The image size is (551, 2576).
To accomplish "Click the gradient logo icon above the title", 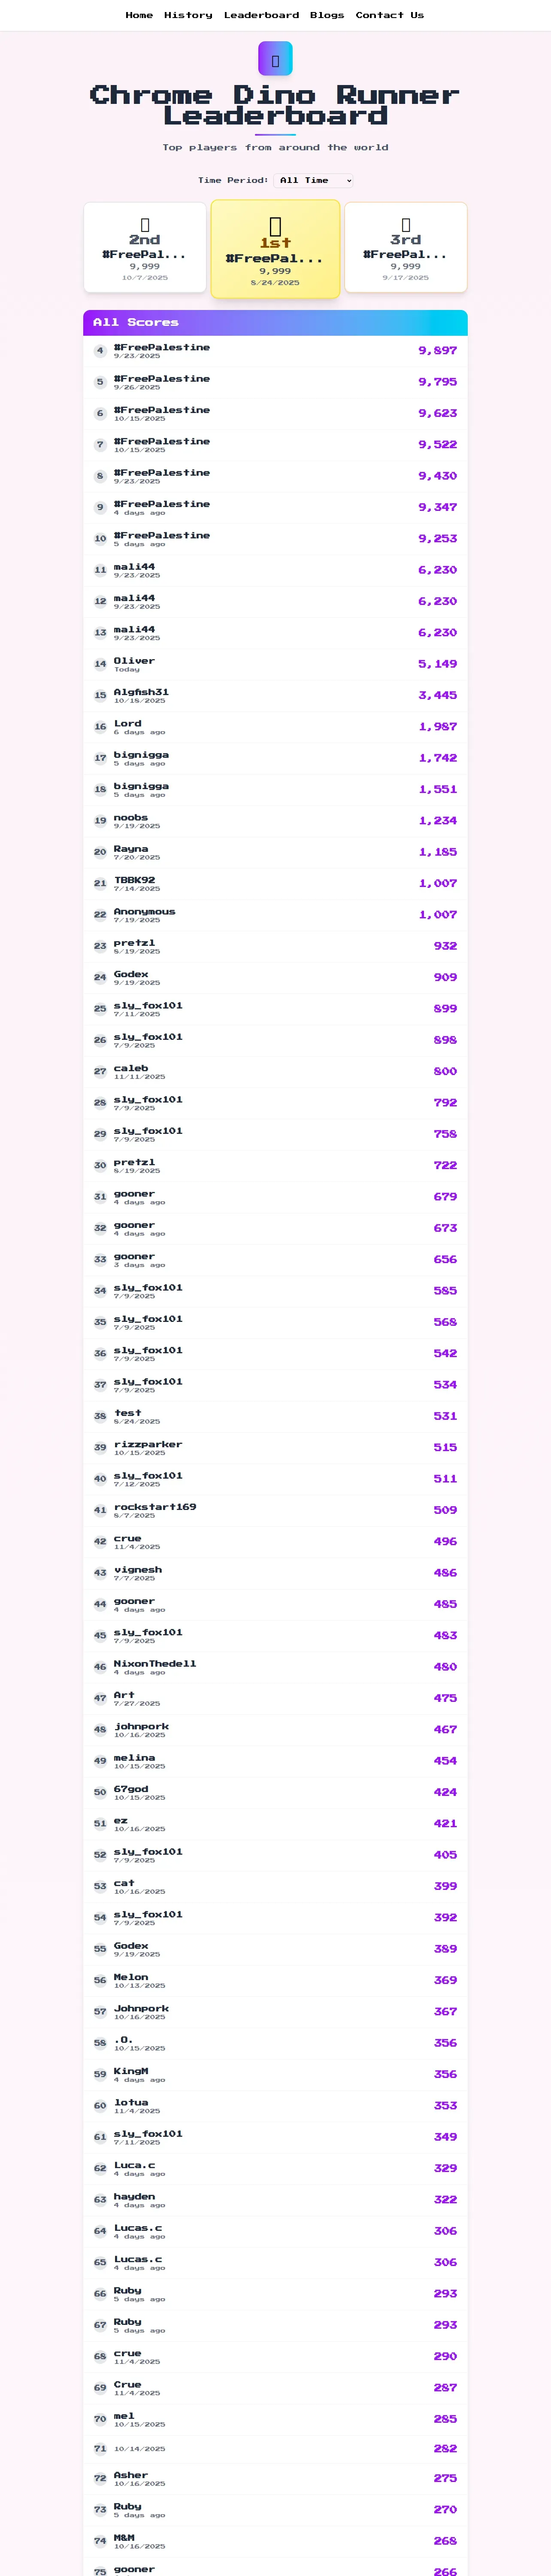I will (275, 59).
